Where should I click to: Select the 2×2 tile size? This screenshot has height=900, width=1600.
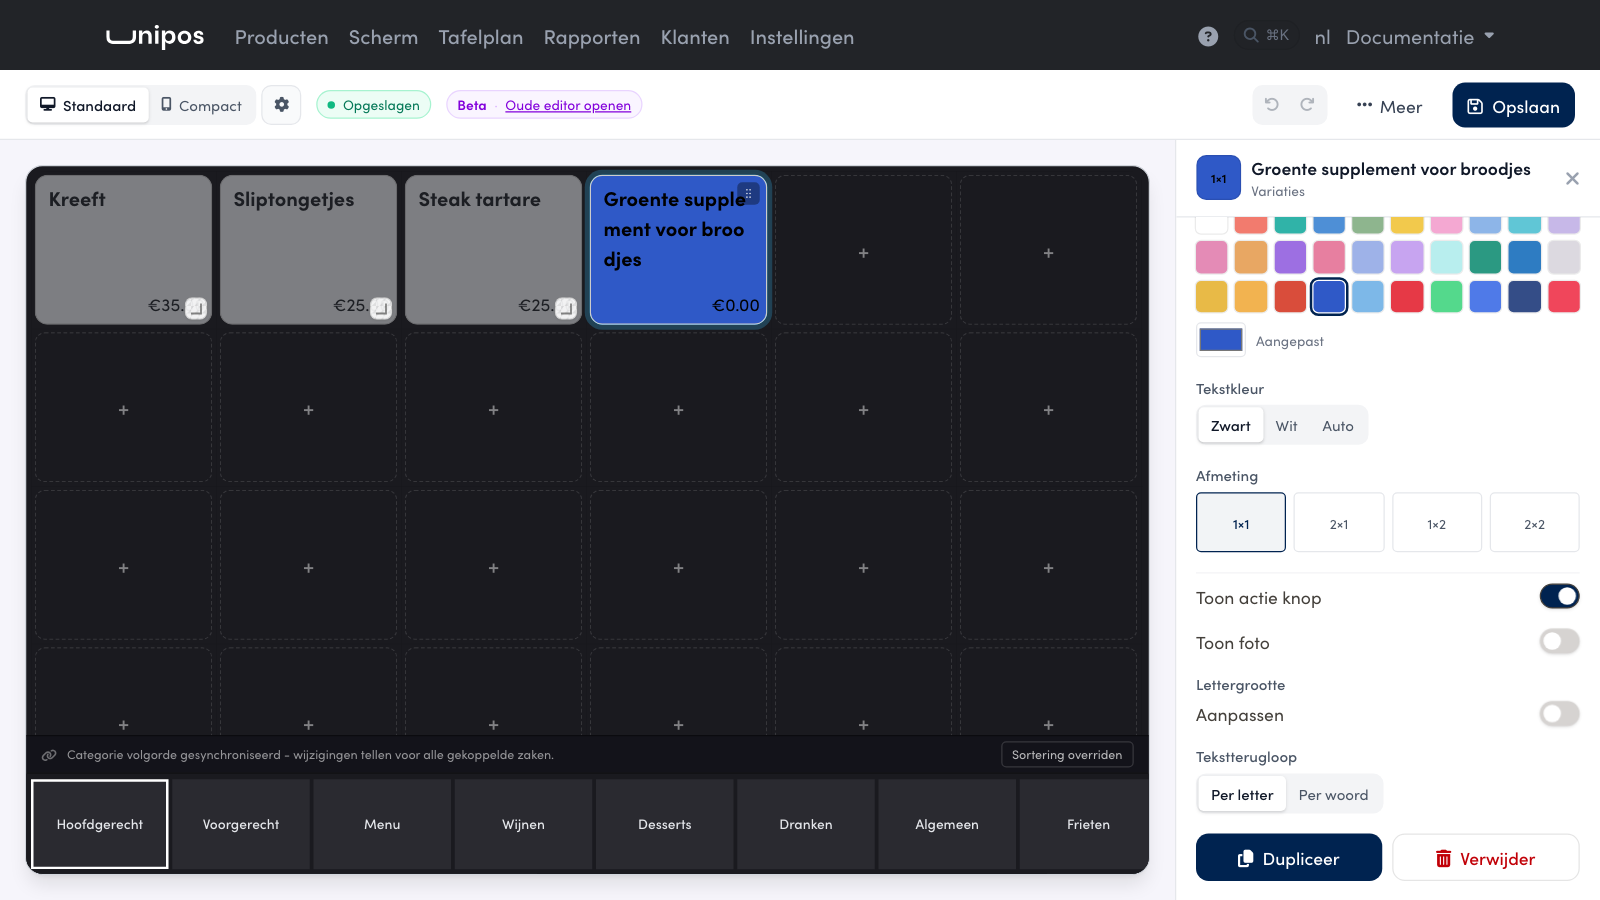(1534, 523)
